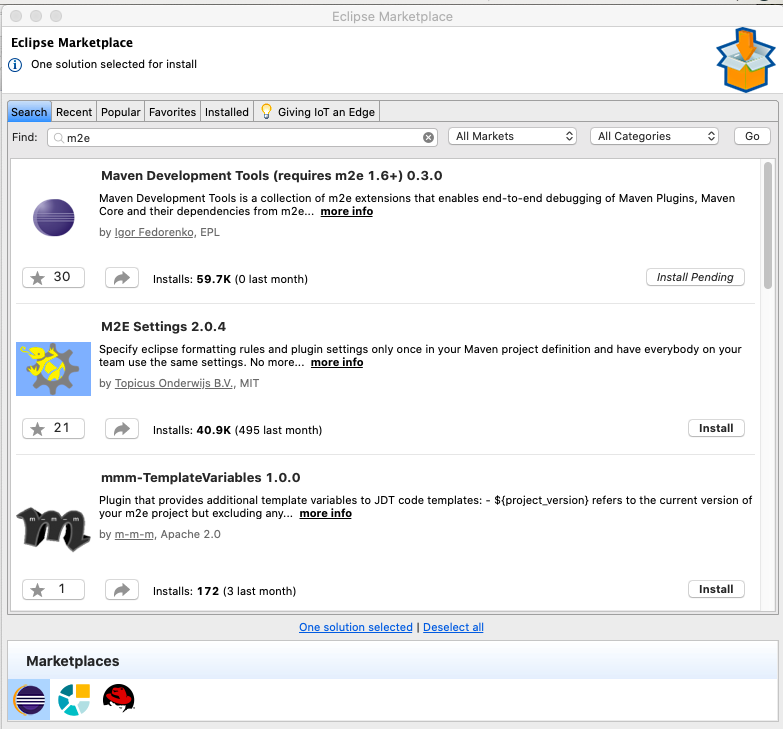Open the All Markets dropdown
Image resolution: width=783 pixels, height=729 pixels.
click(512, 136)
